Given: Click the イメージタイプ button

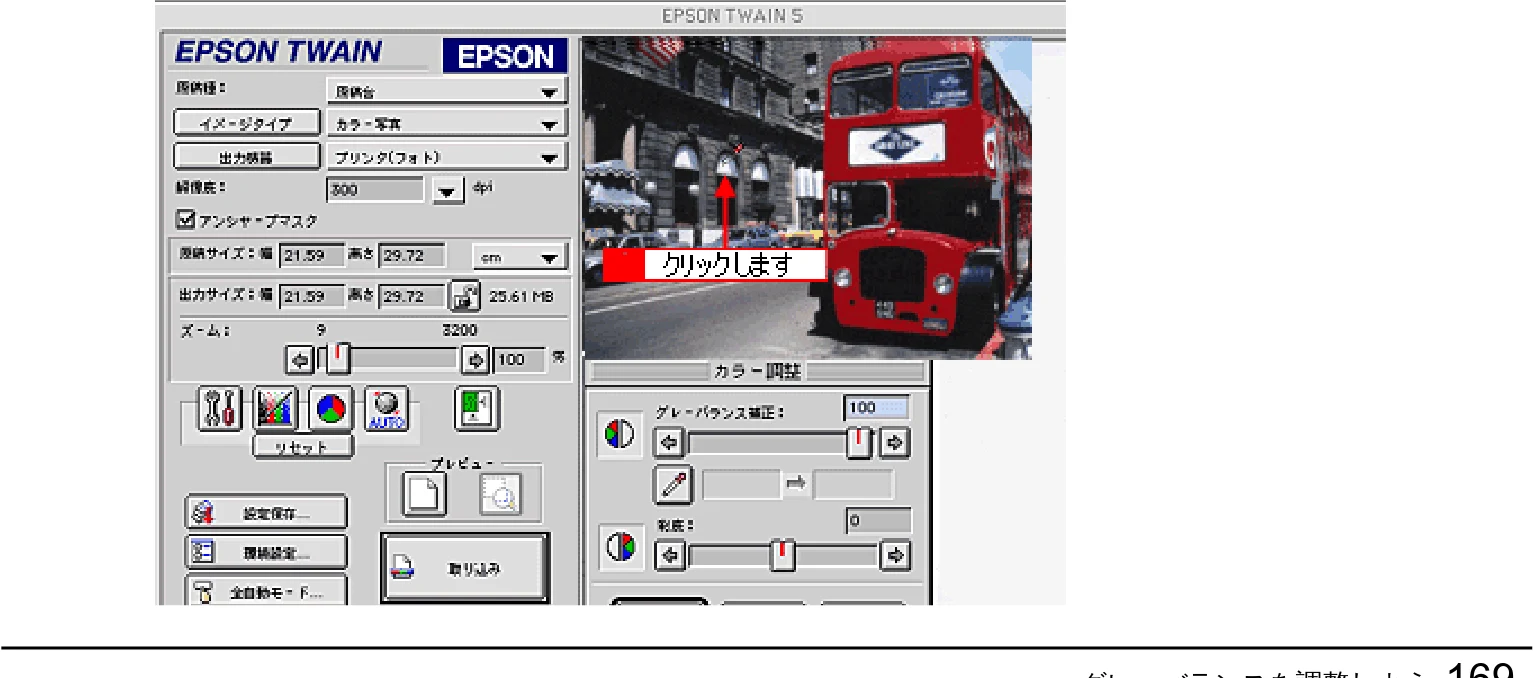Looking at the screenshot, I should tap(247, 125).
